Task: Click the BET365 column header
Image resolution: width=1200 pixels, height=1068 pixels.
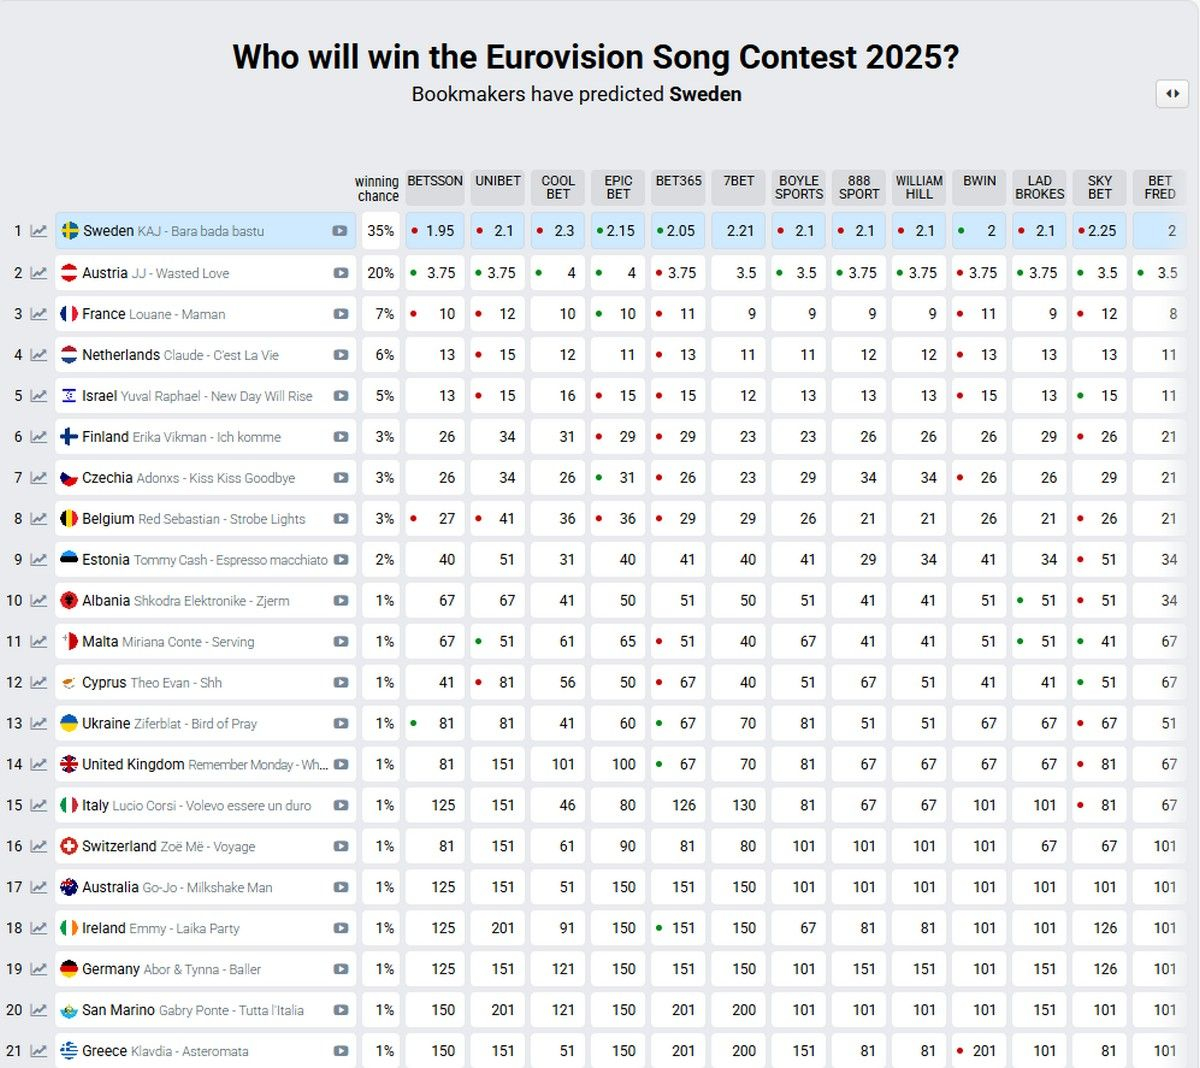Action: coord(679,182)
